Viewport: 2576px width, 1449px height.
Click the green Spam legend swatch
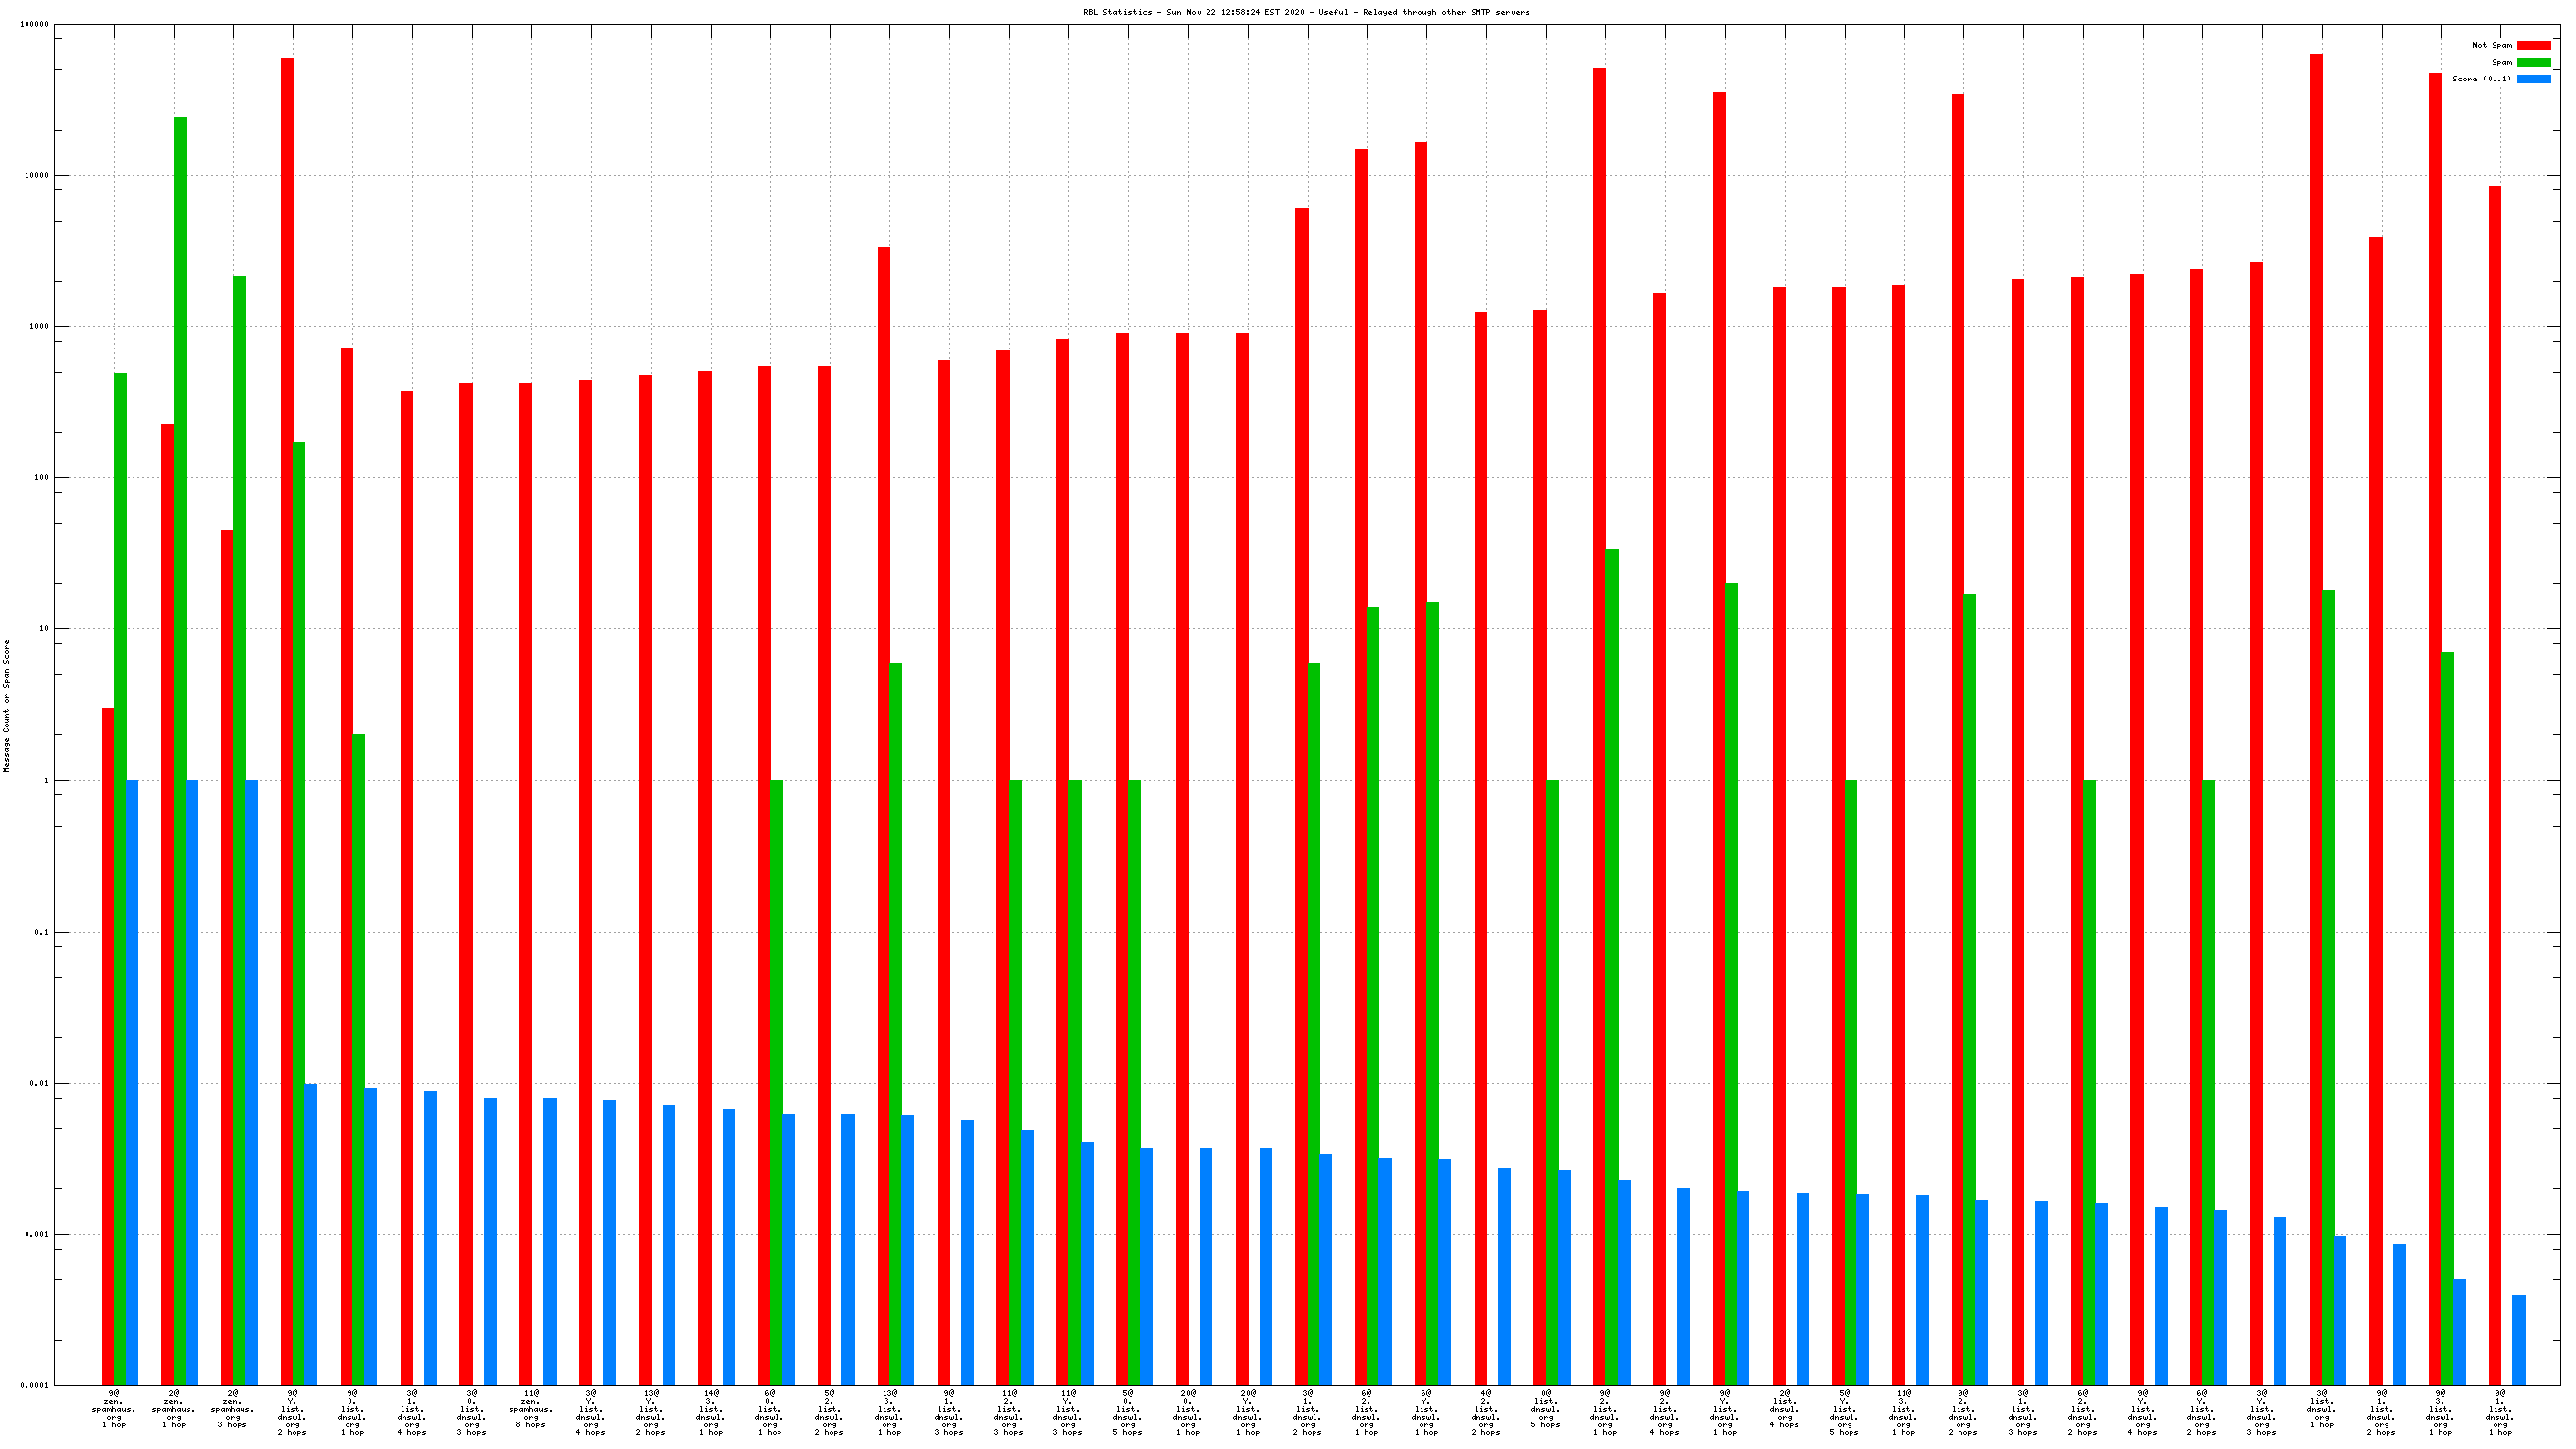coord(2533,62)
